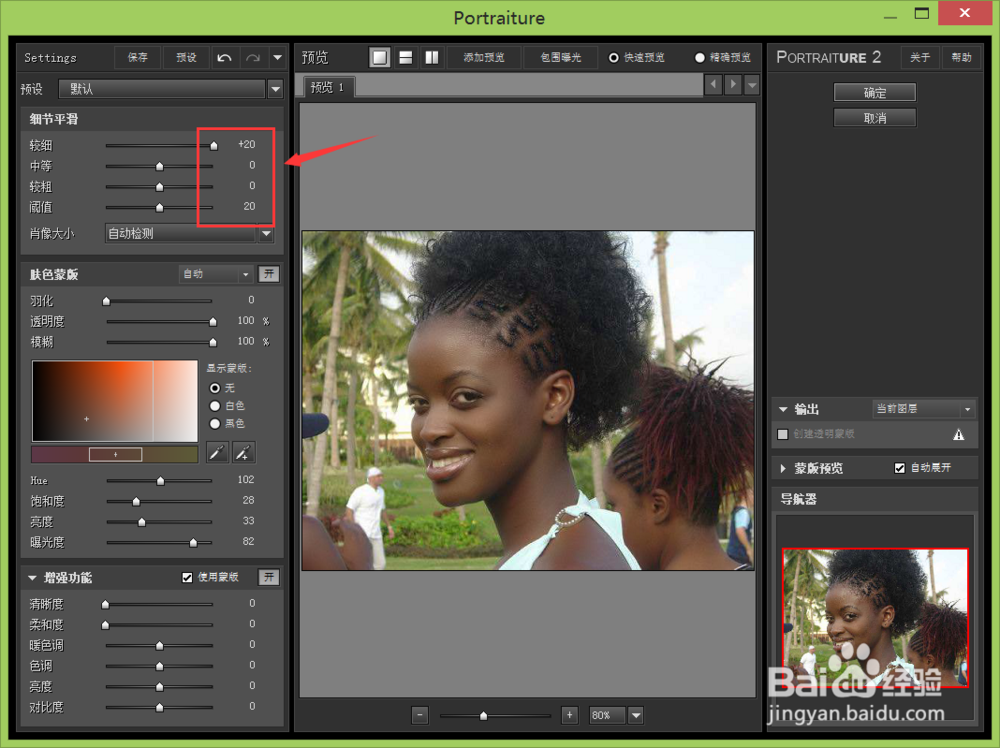Viewport: 1000px width, 748px height.
Task: Click 预设 button in Settings bar
Action: (186, 57)
